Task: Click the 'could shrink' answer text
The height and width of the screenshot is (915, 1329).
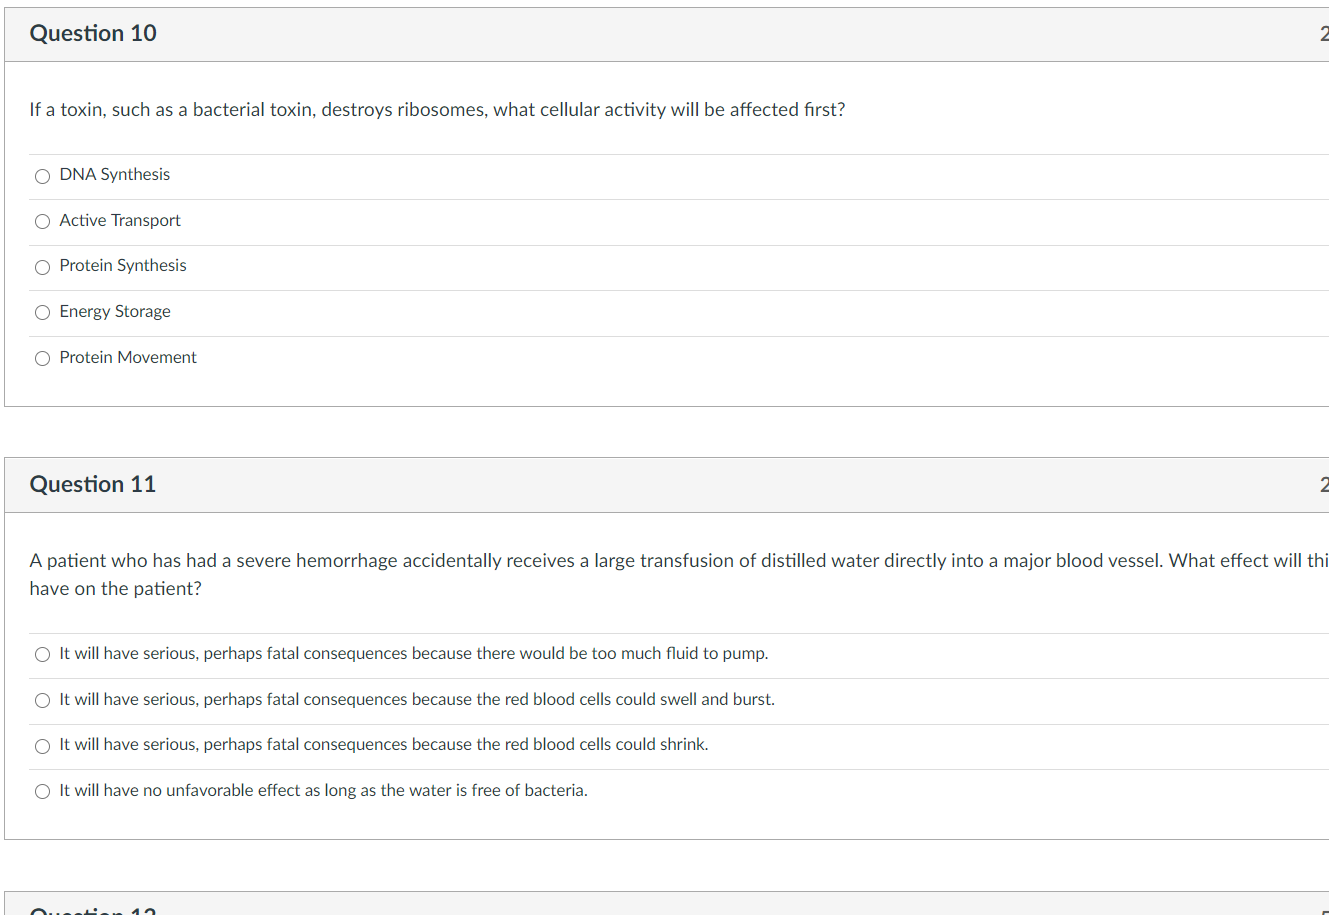Action: (x=384, y=744)
